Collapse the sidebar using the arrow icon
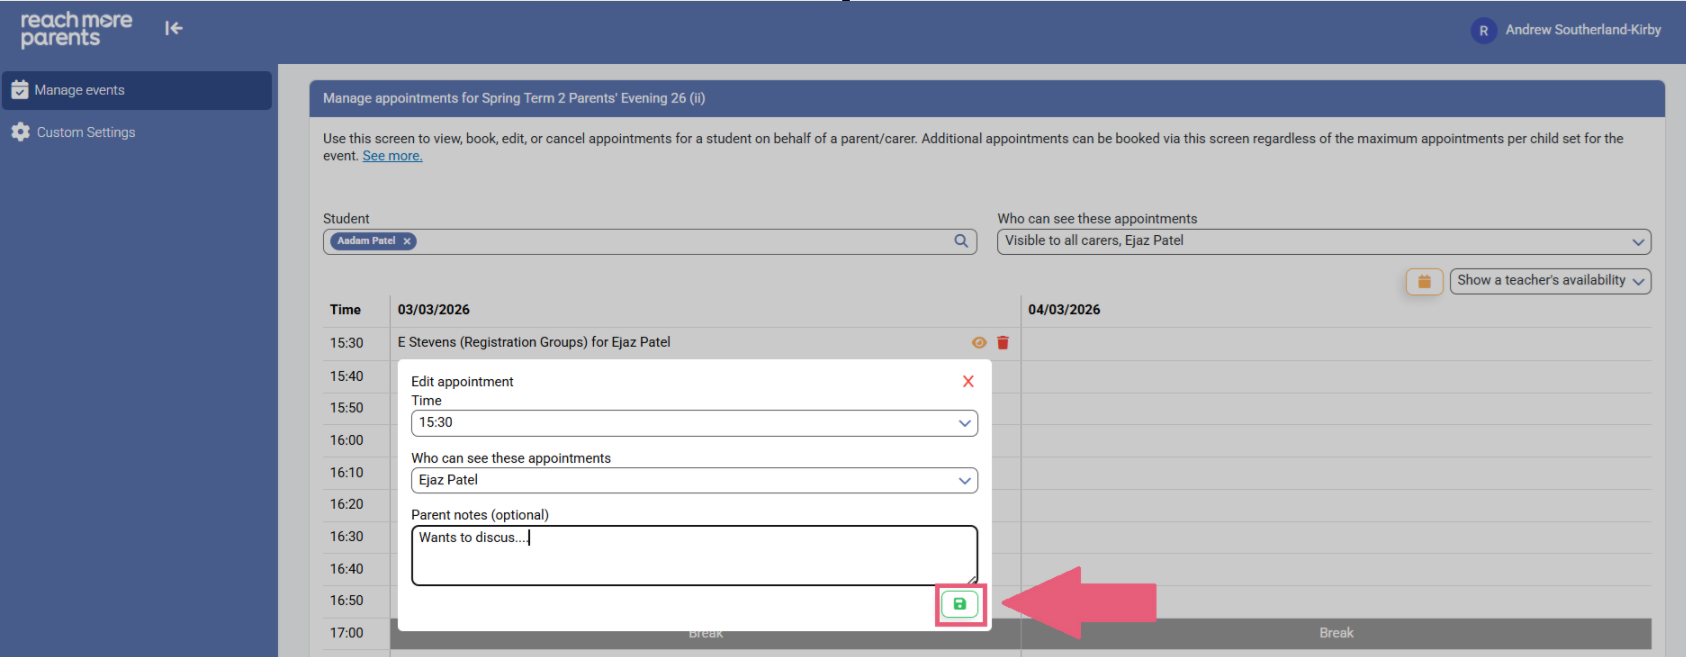 (174, 29)
